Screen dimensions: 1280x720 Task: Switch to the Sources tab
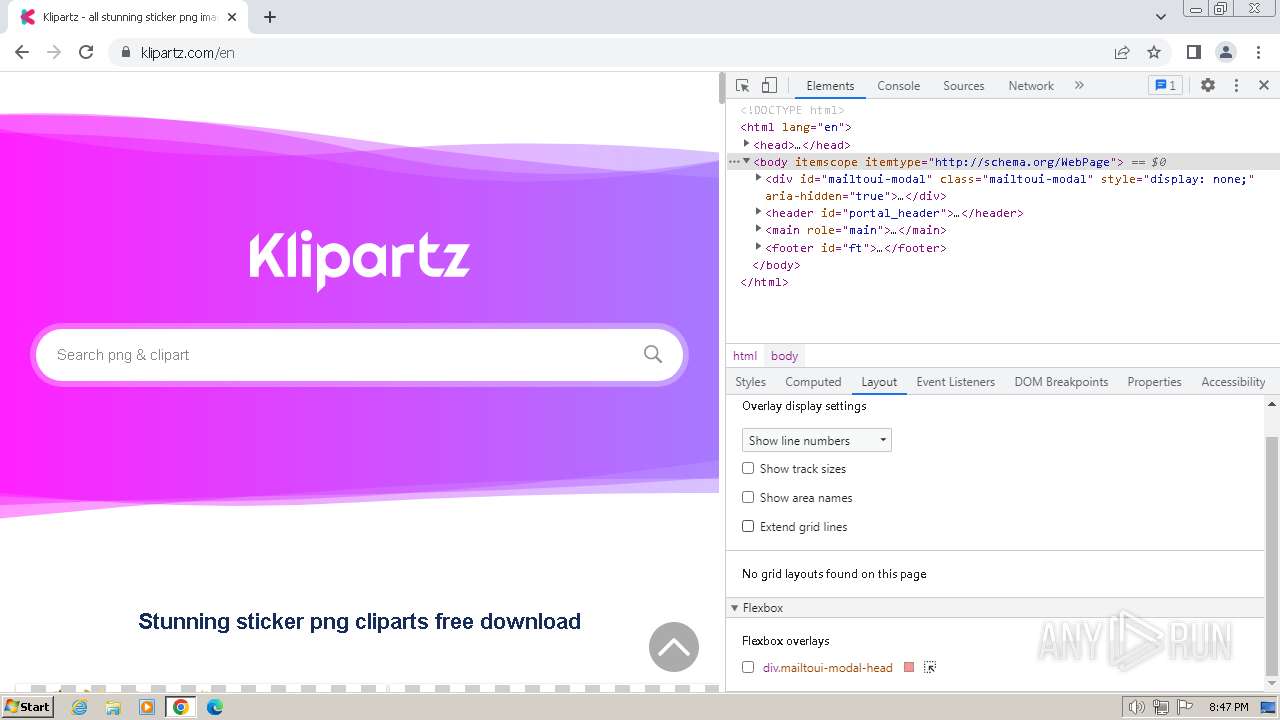pyautogui.click(x=964, y=86)
